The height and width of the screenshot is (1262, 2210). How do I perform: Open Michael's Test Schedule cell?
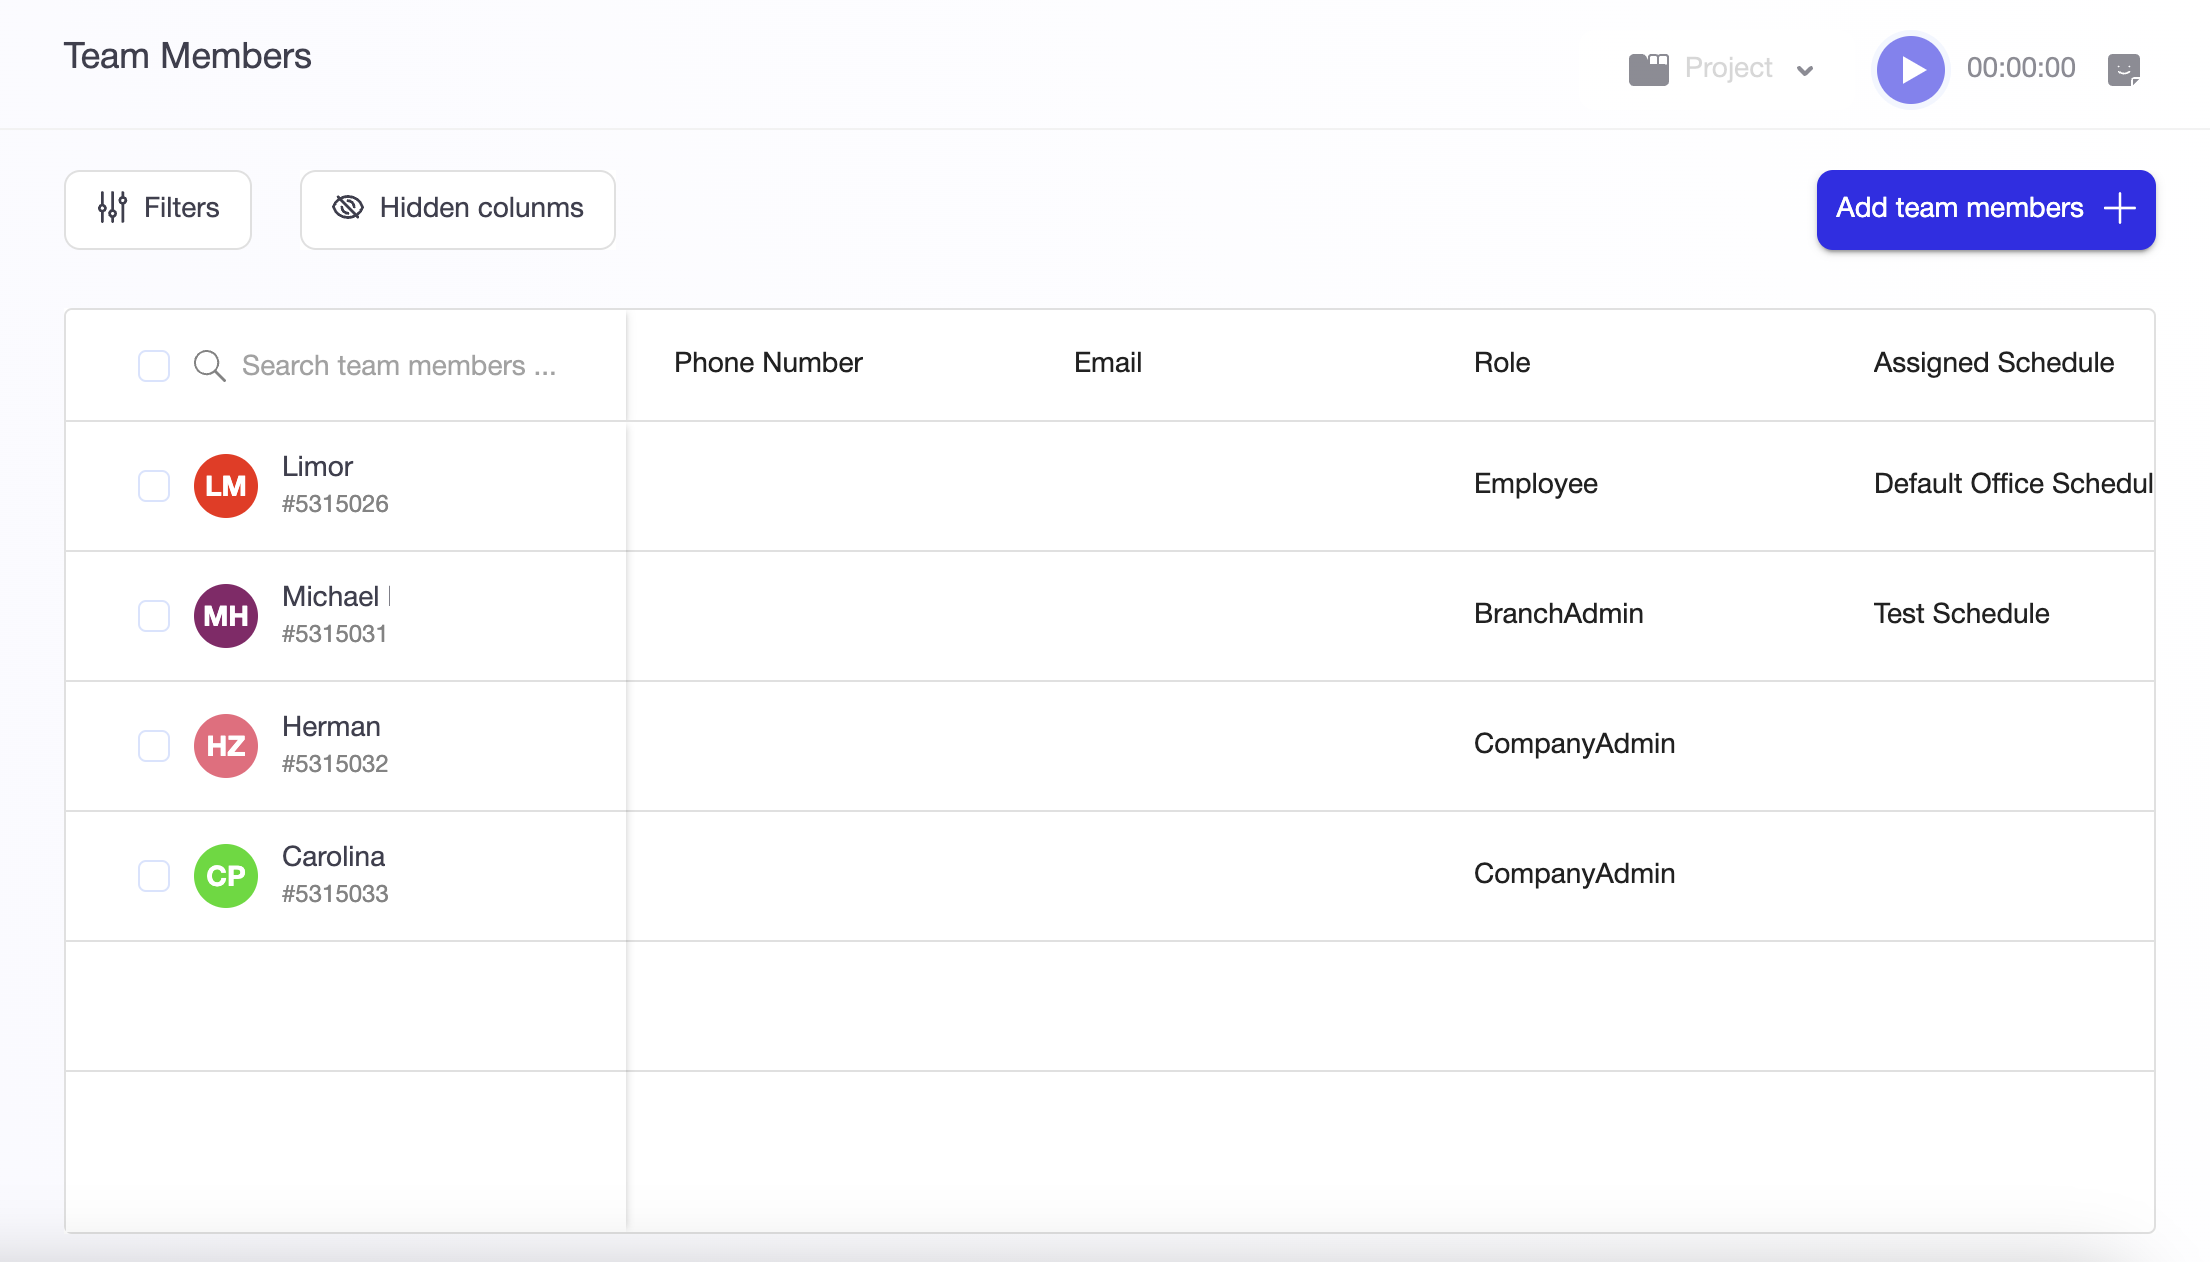click(x=1961, y=614)
